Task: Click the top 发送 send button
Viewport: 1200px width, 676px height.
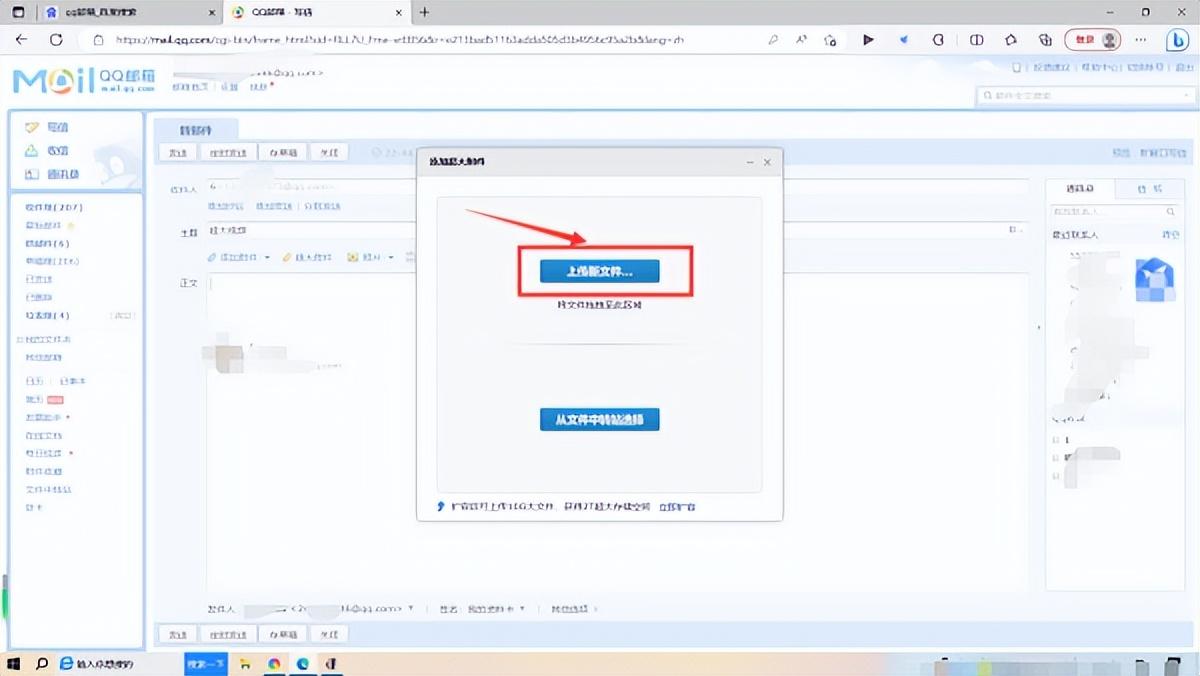Action: (x=178, y=153)
